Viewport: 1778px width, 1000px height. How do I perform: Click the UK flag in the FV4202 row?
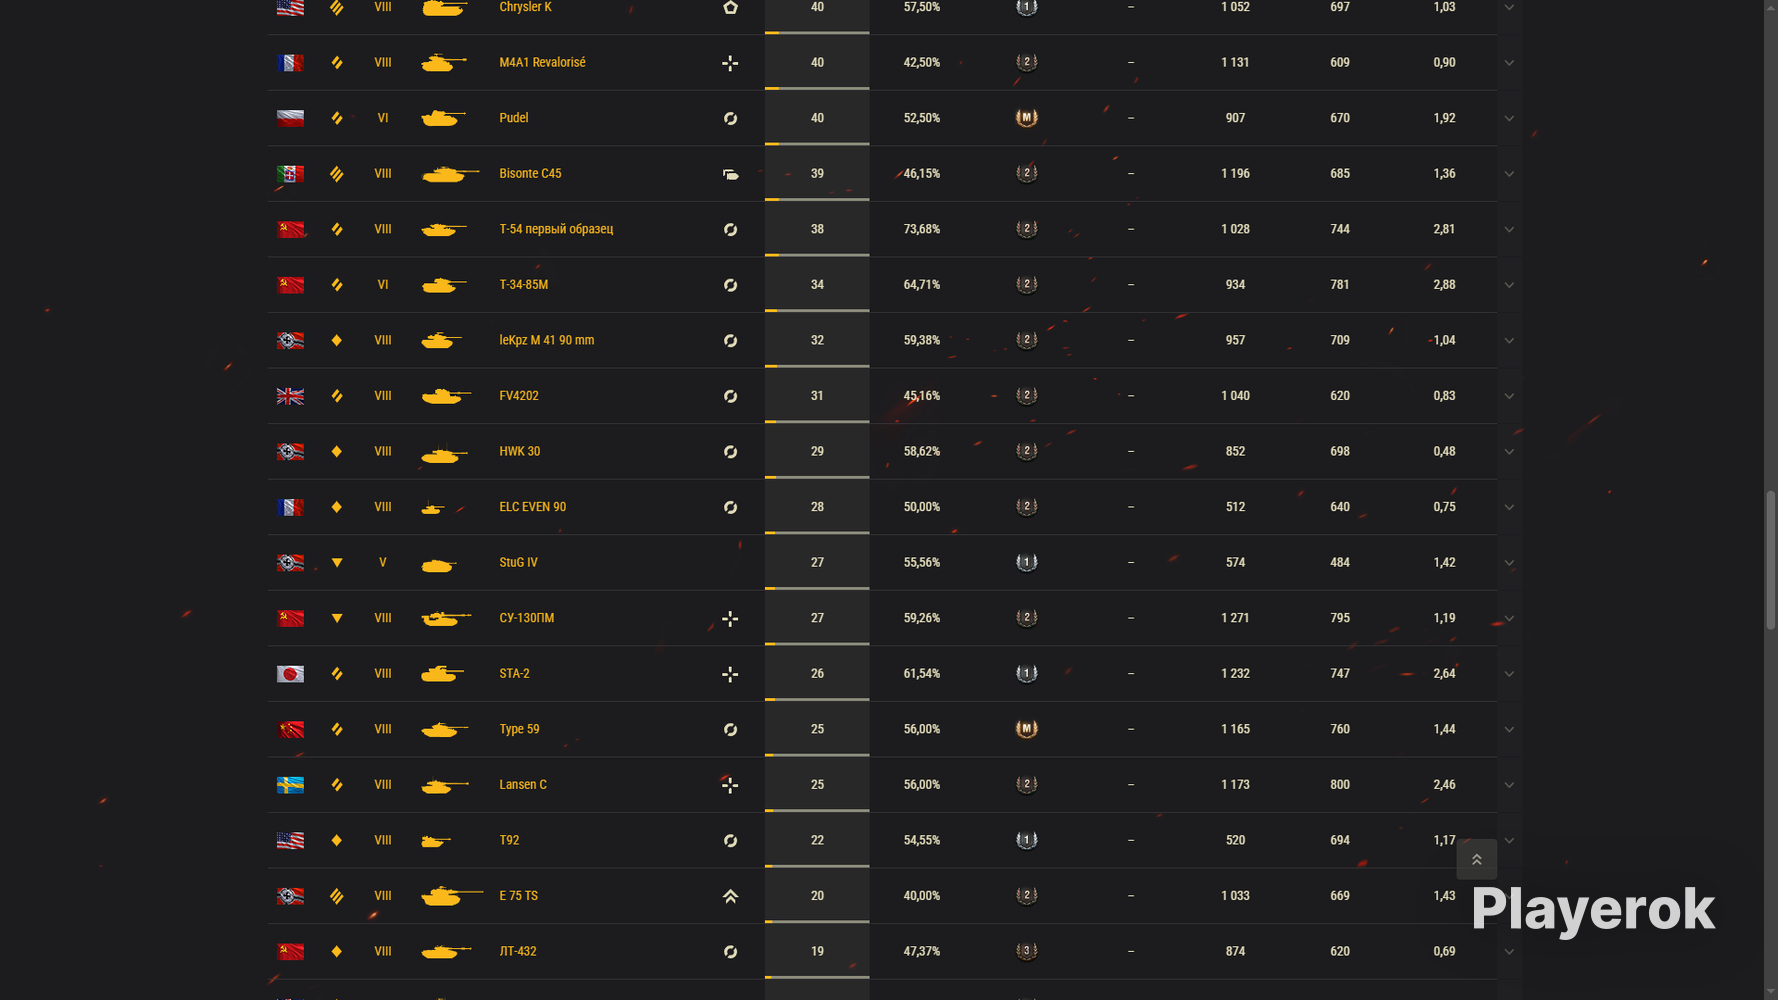[x=290, y=396]
